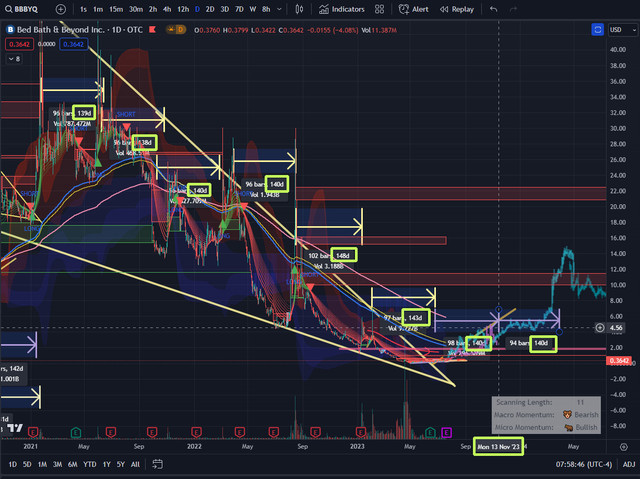The image size is (640, 479).
Task: Select the 2D timeframe
Action: (x=210, y=9)
